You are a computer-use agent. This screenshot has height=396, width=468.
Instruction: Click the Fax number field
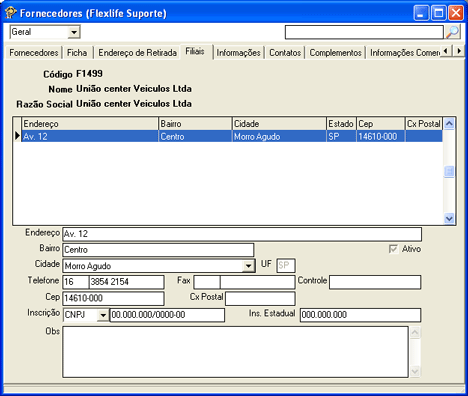pyautogui.click(x=258, y=282)
